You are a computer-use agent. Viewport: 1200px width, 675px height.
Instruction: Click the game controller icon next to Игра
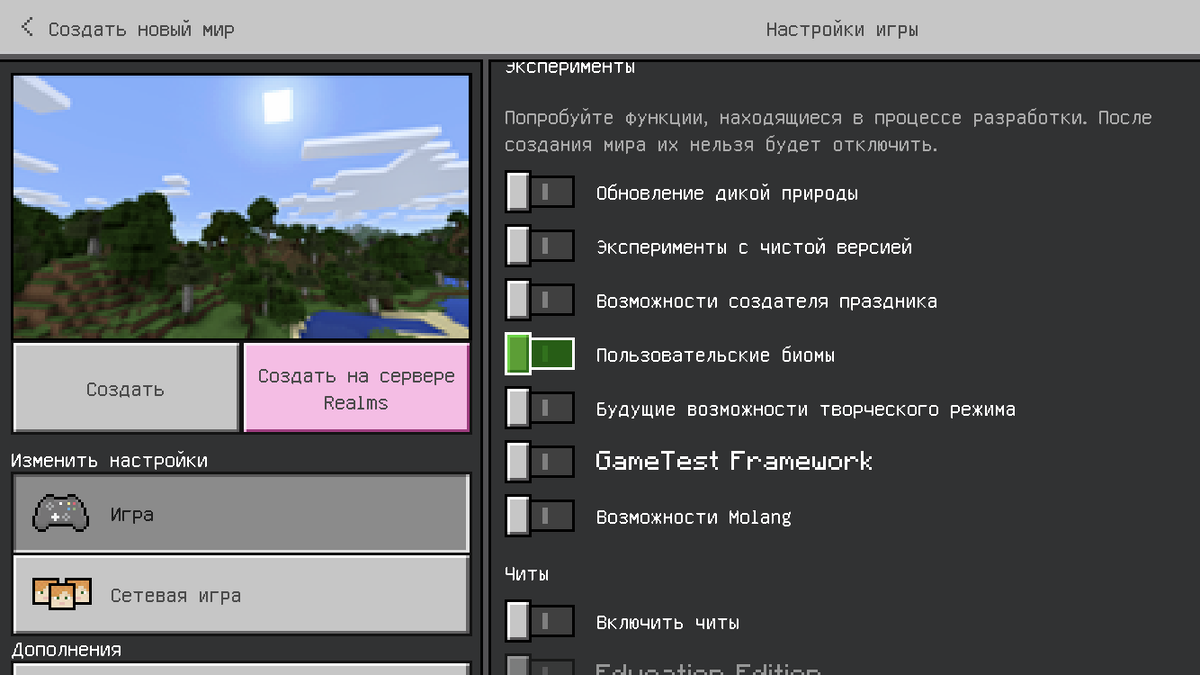point(61,514)
